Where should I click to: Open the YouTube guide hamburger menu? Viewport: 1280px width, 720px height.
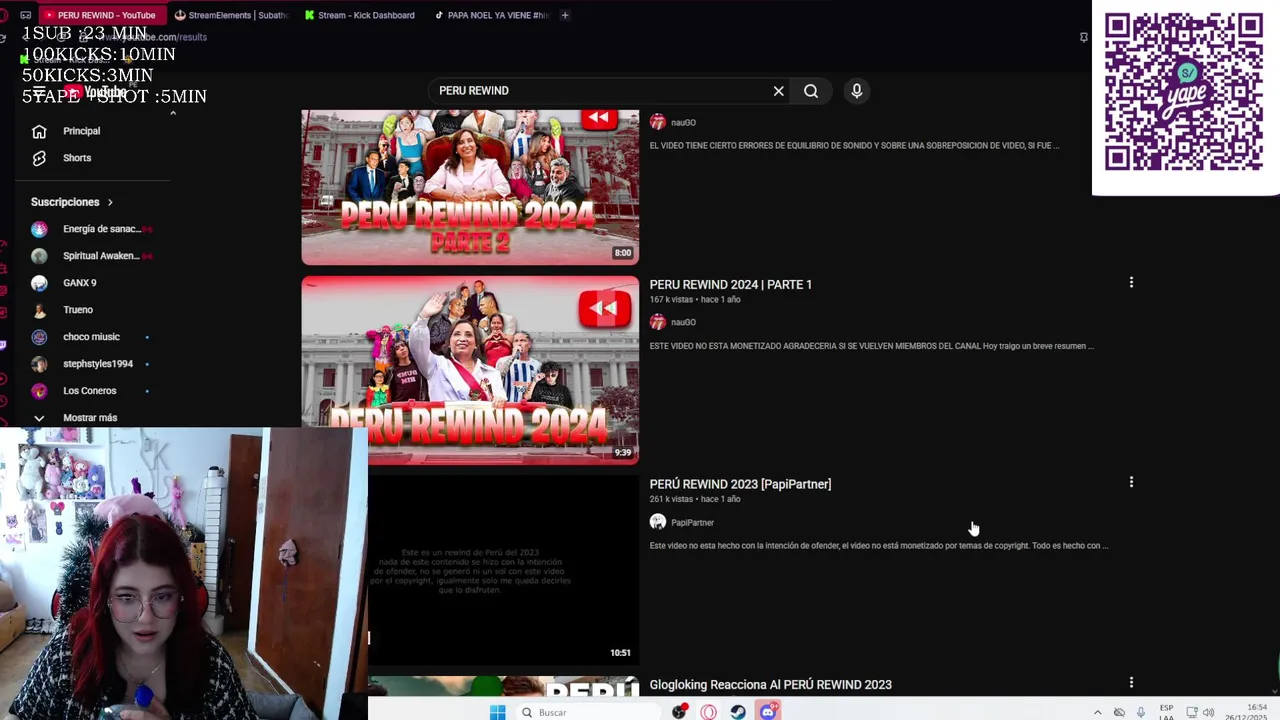tap(39, 92)
